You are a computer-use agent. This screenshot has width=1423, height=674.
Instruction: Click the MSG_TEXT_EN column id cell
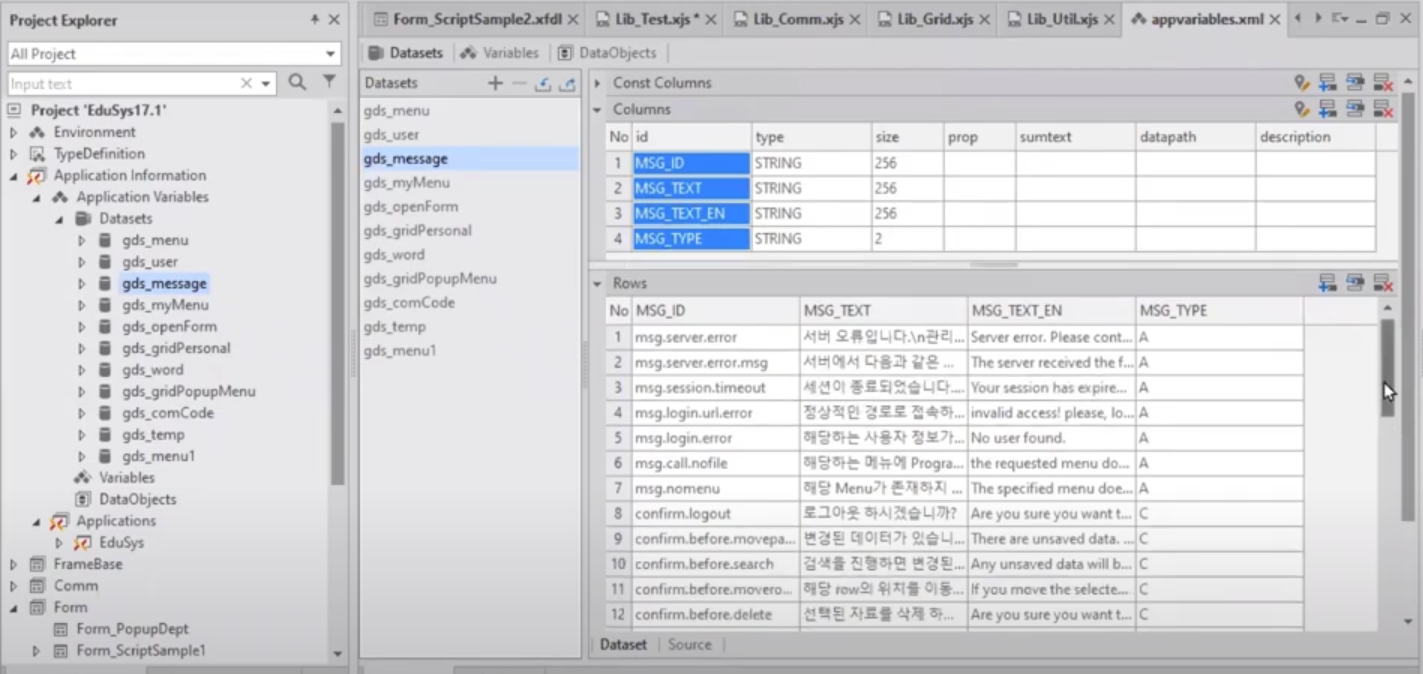(691, 214)
